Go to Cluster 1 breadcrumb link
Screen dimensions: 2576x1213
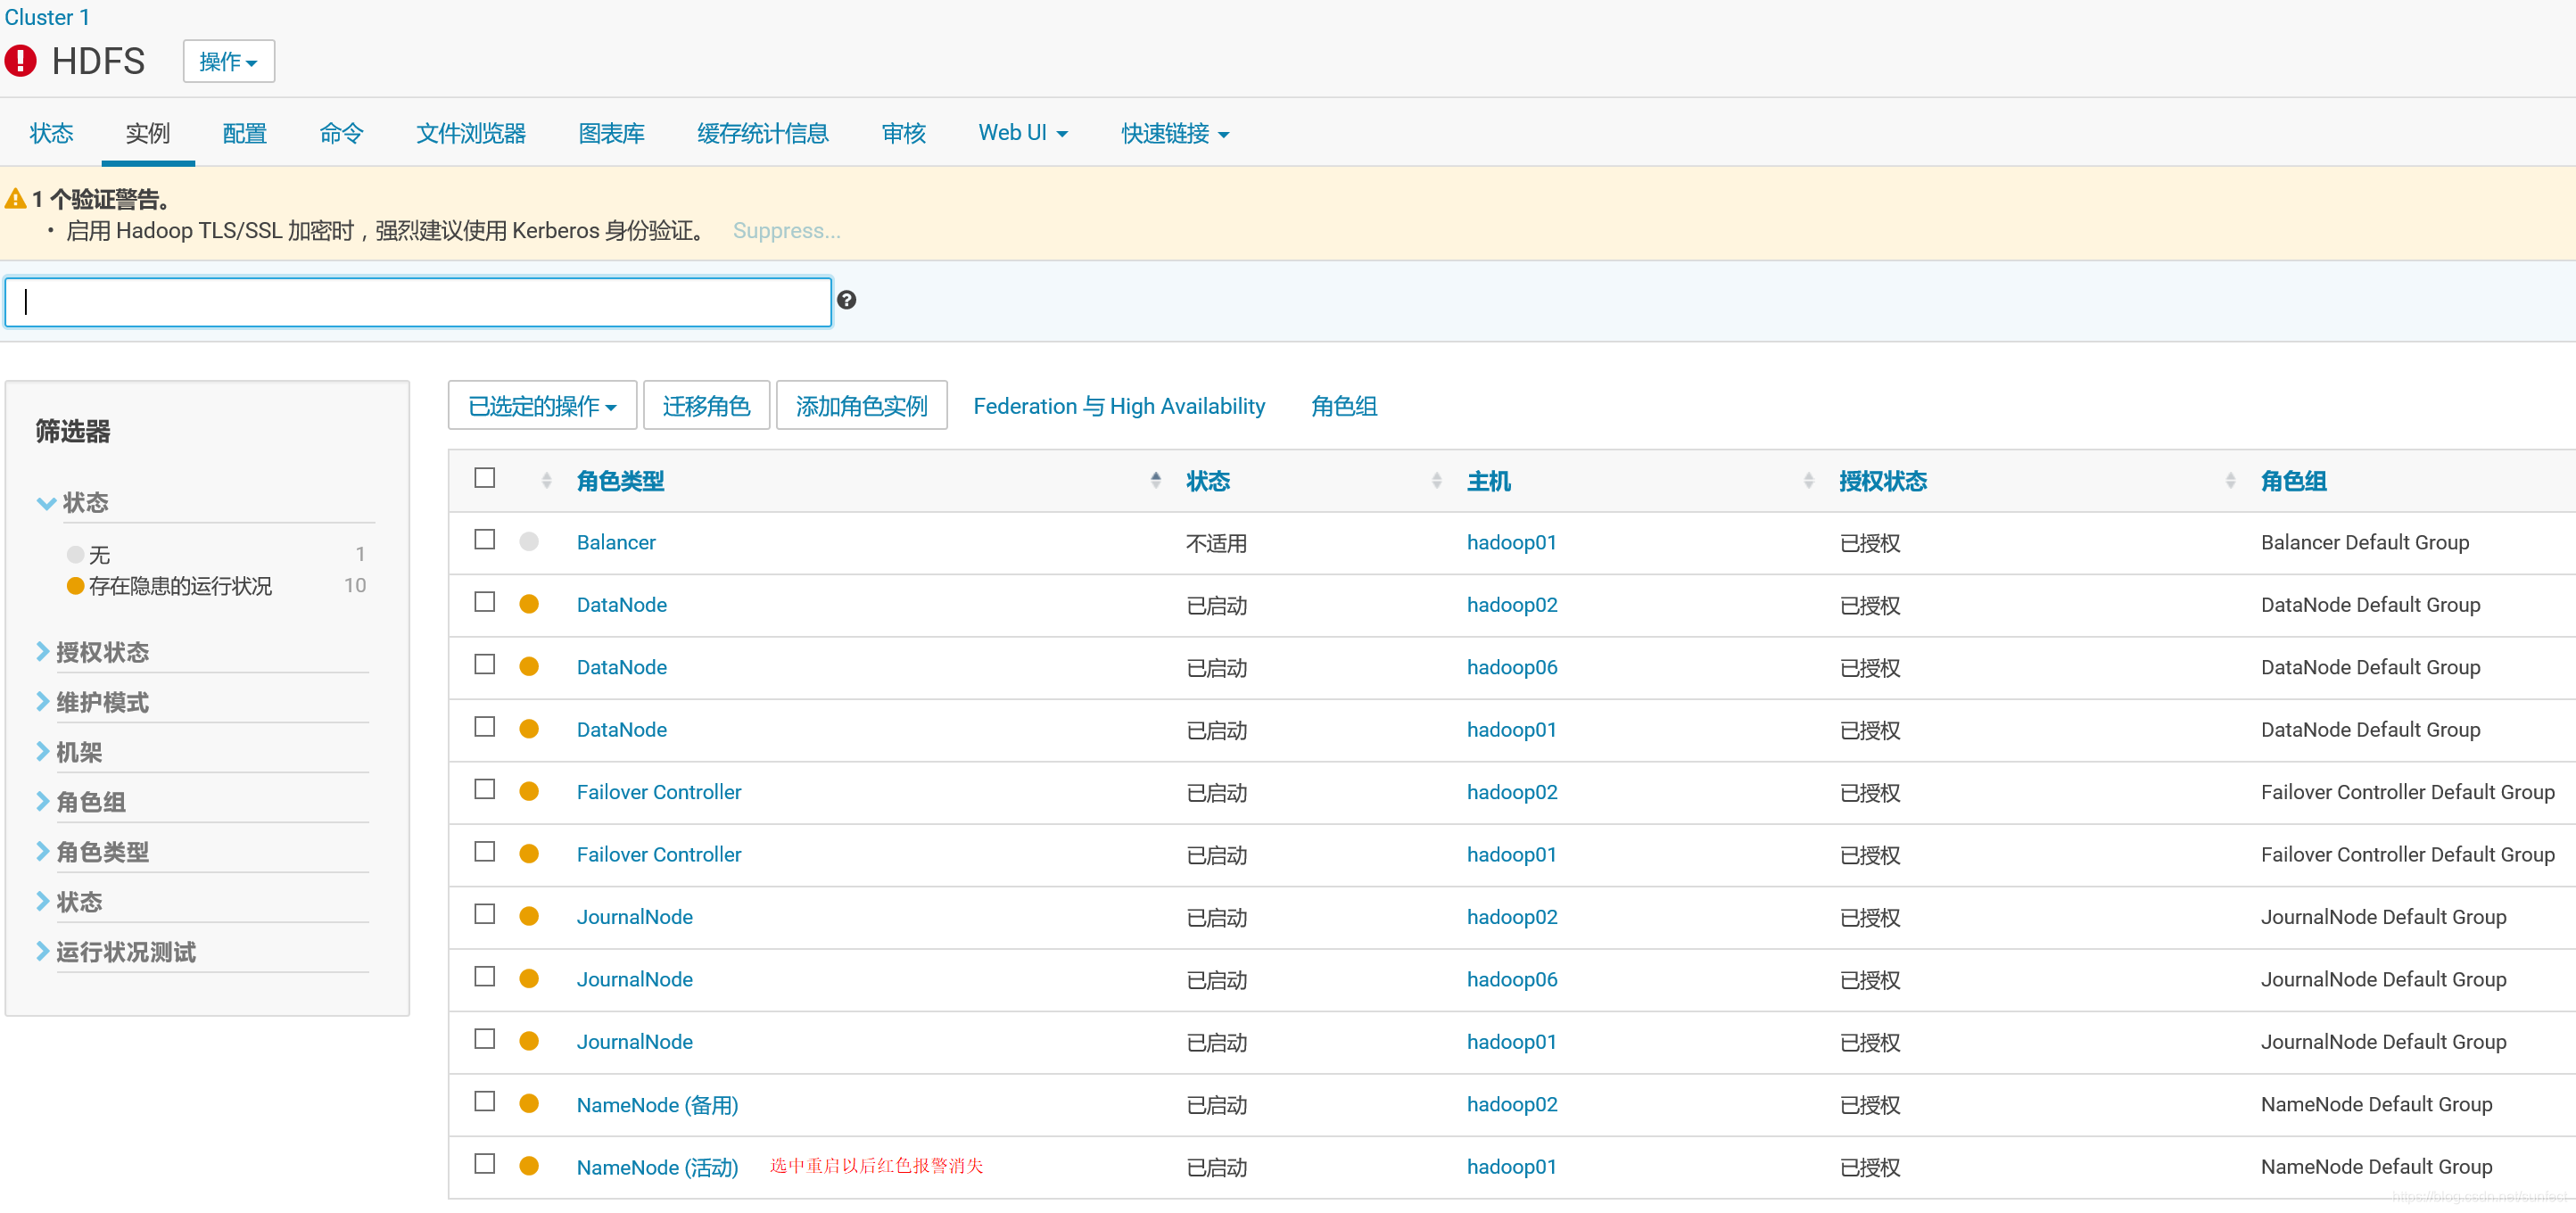pyautogui.click(x=47, y=17)
